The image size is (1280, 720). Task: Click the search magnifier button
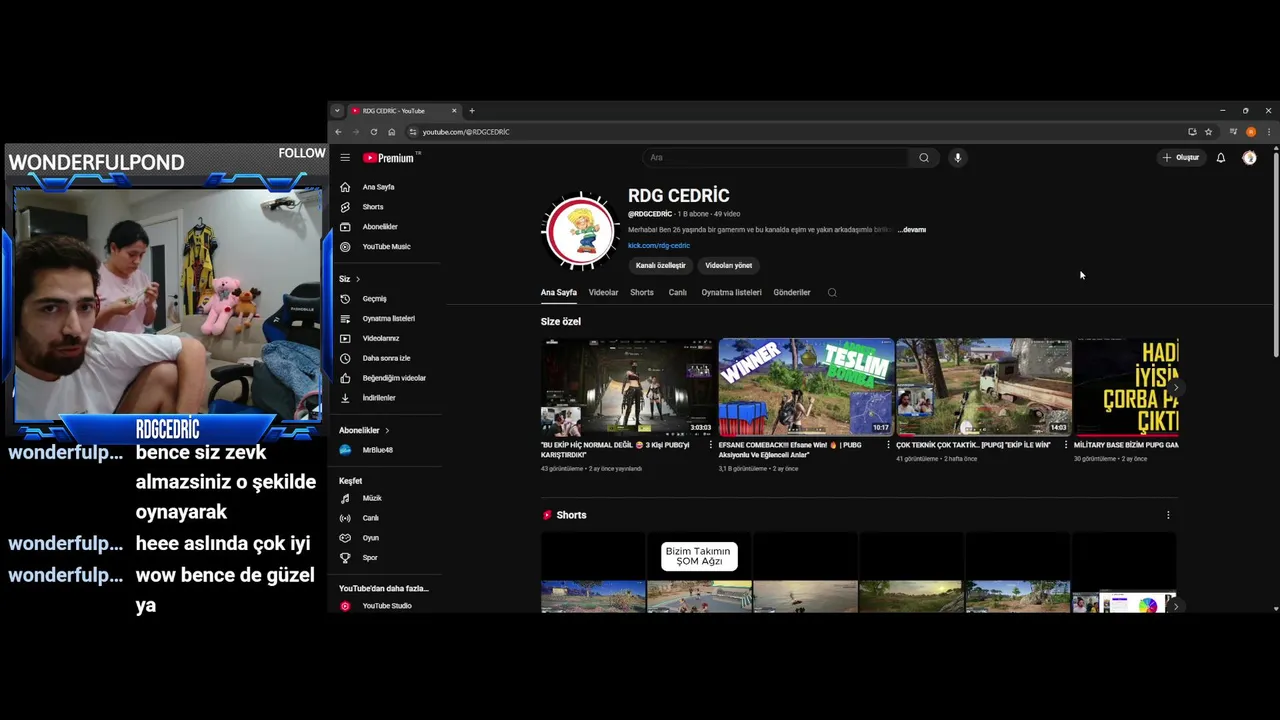click(924, 157)
